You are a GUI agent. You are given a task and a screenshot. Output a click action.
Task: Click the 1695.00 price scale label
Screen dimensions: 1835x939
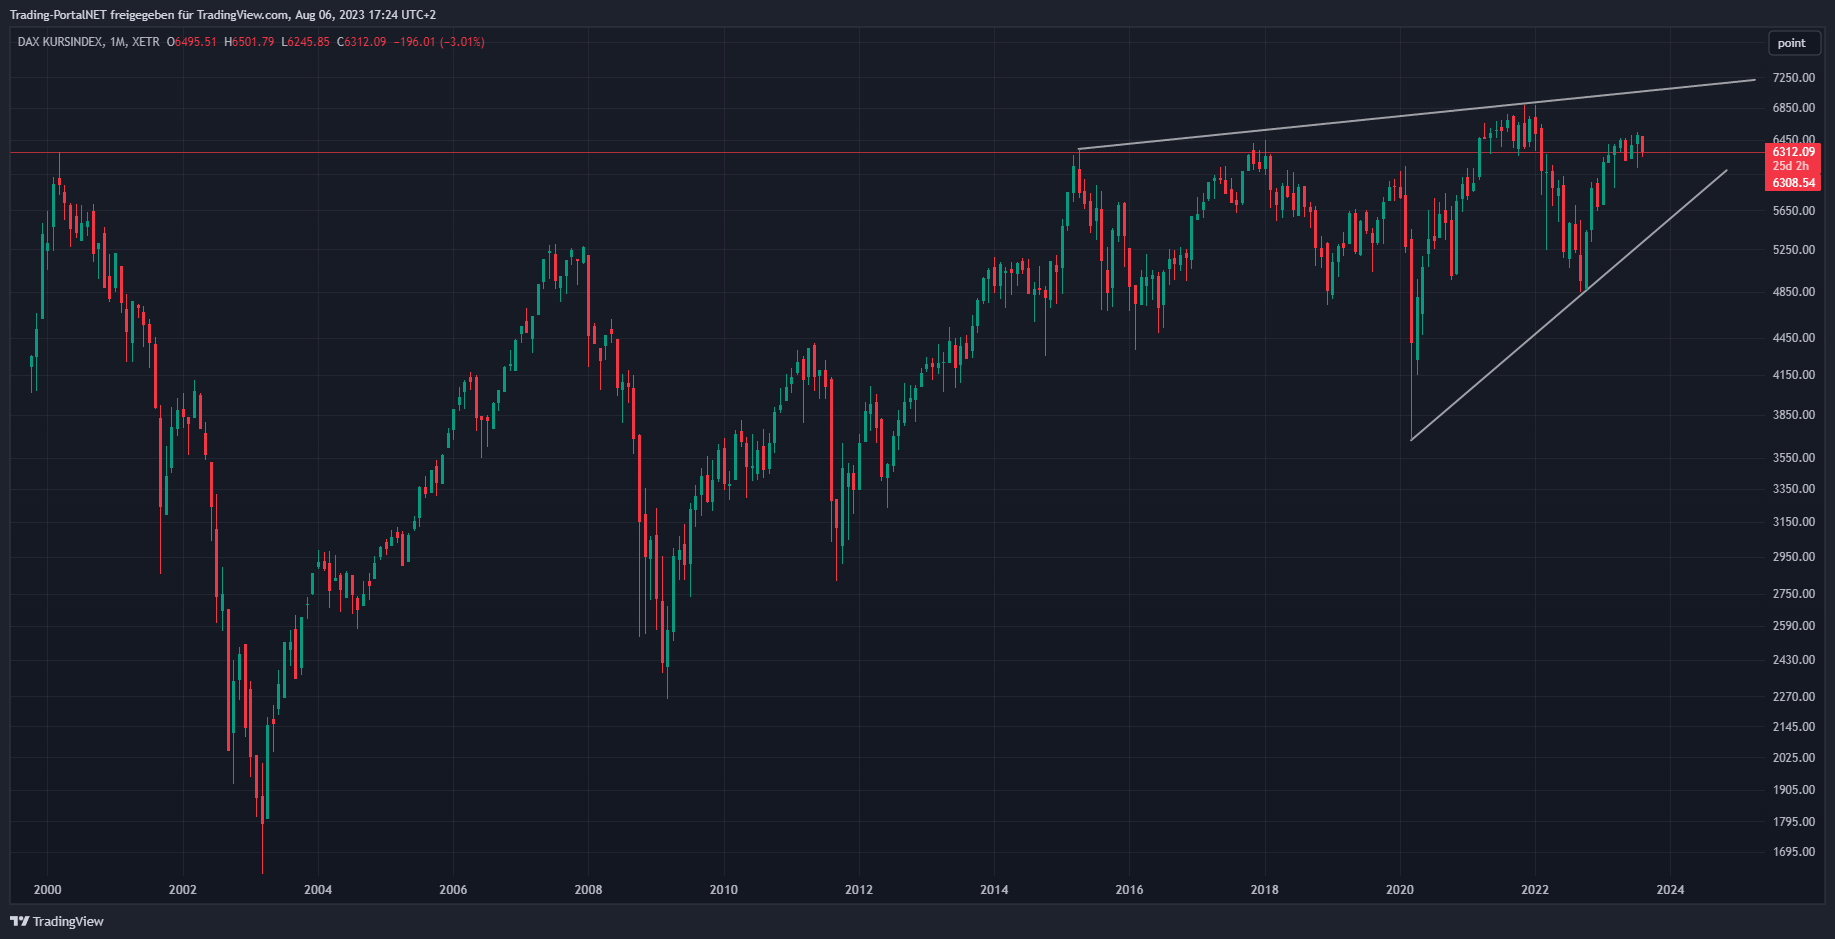pos(1792,852)
